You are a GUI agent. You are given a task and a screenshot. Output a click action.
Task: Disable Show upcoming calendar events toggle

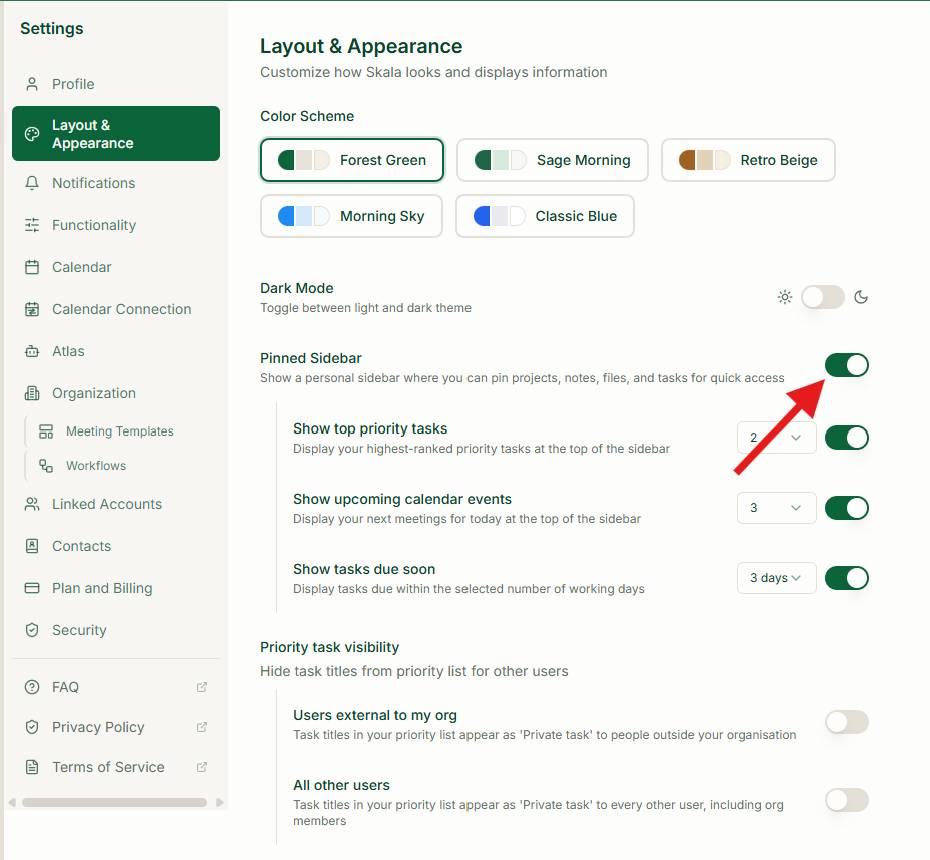[x=847, y=508]
